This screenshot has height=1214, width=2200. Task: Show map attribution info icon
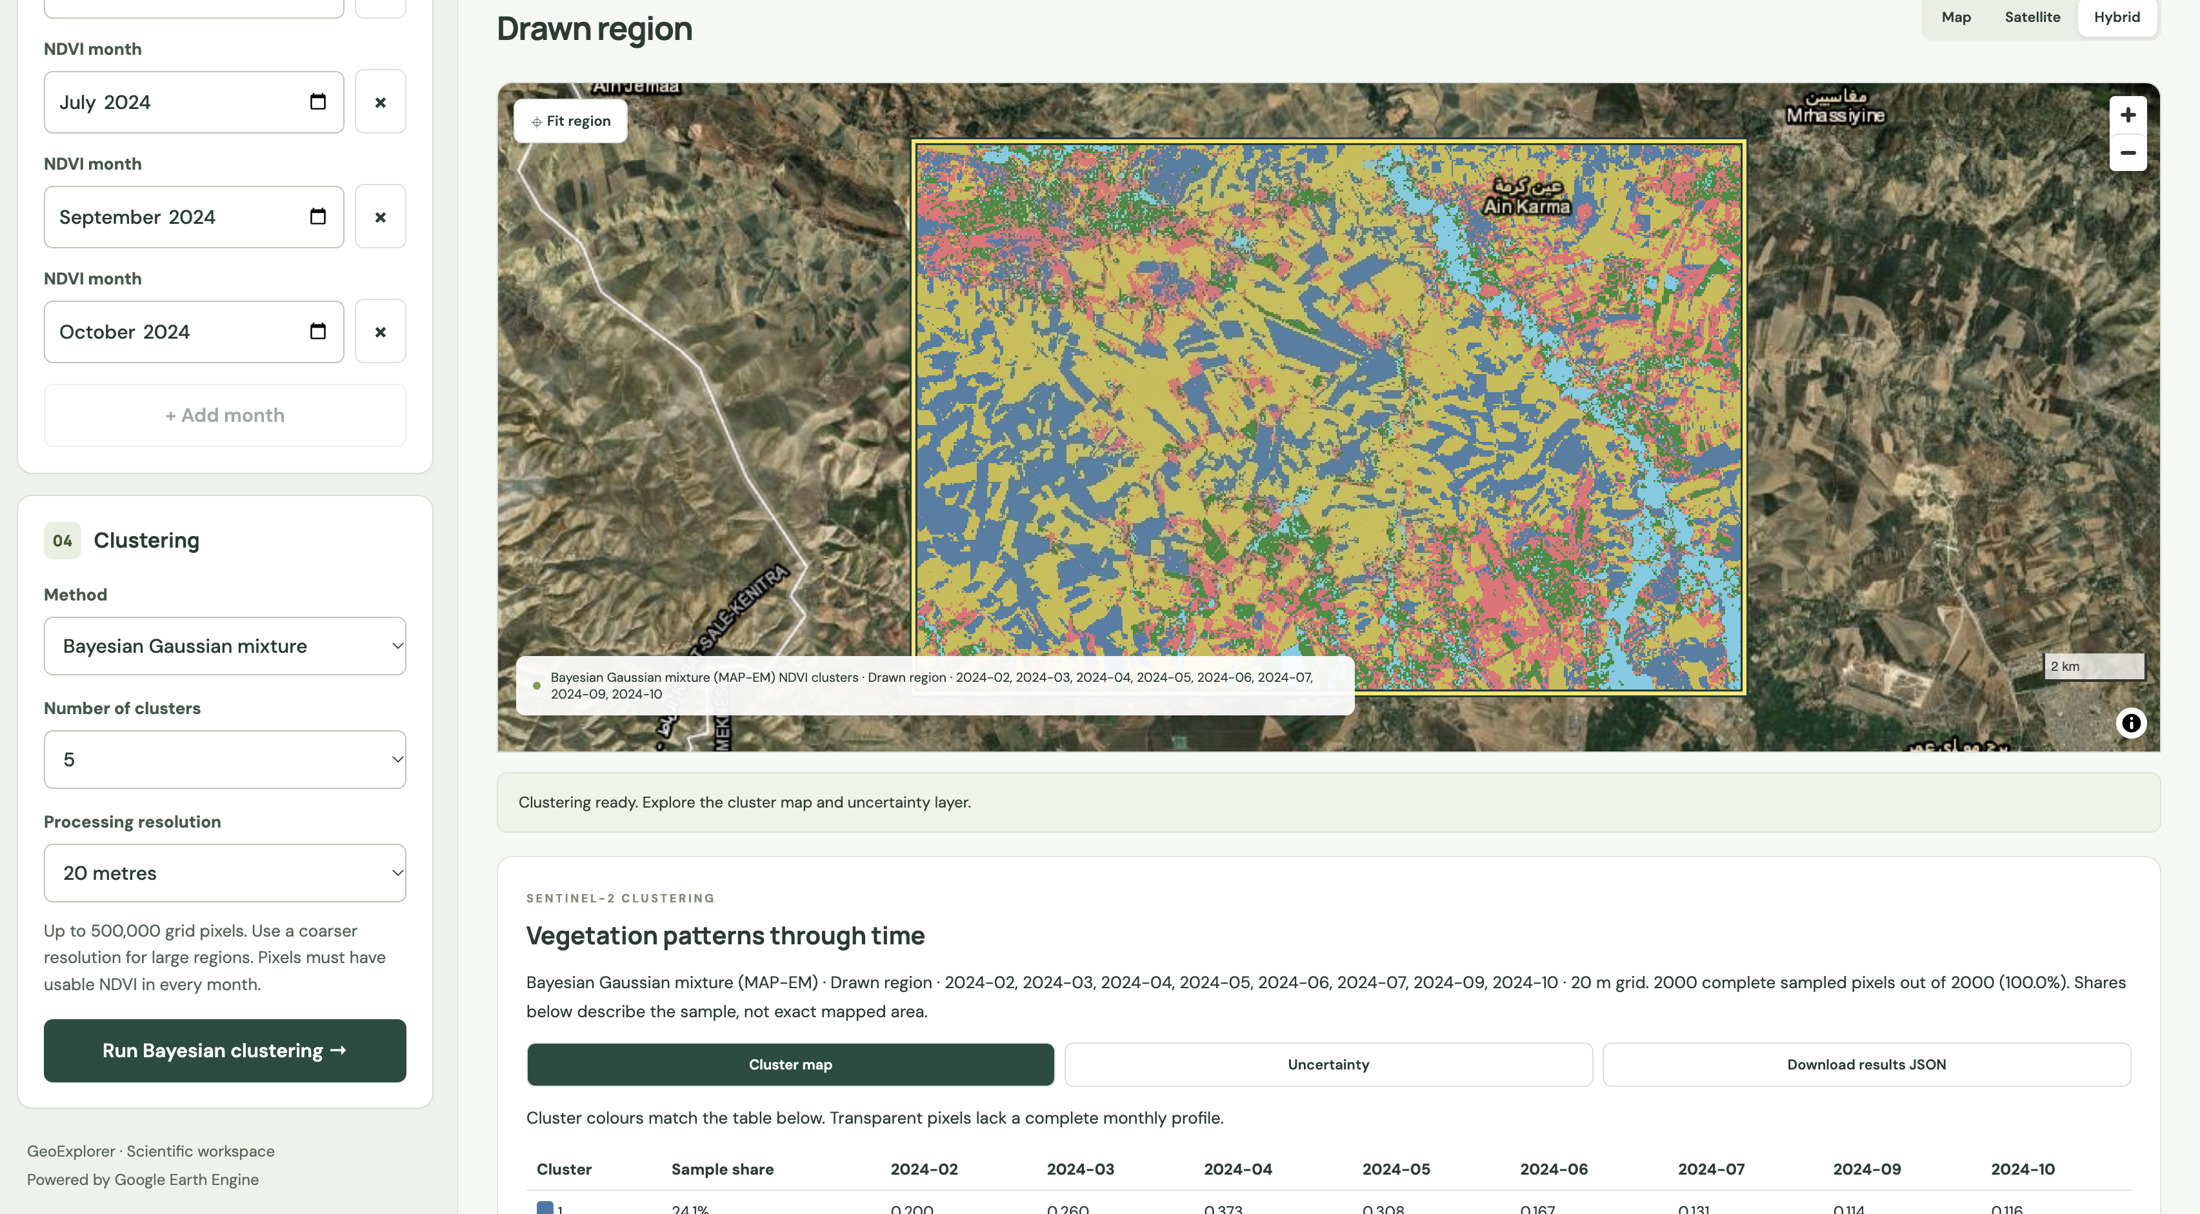[2131, 723]
